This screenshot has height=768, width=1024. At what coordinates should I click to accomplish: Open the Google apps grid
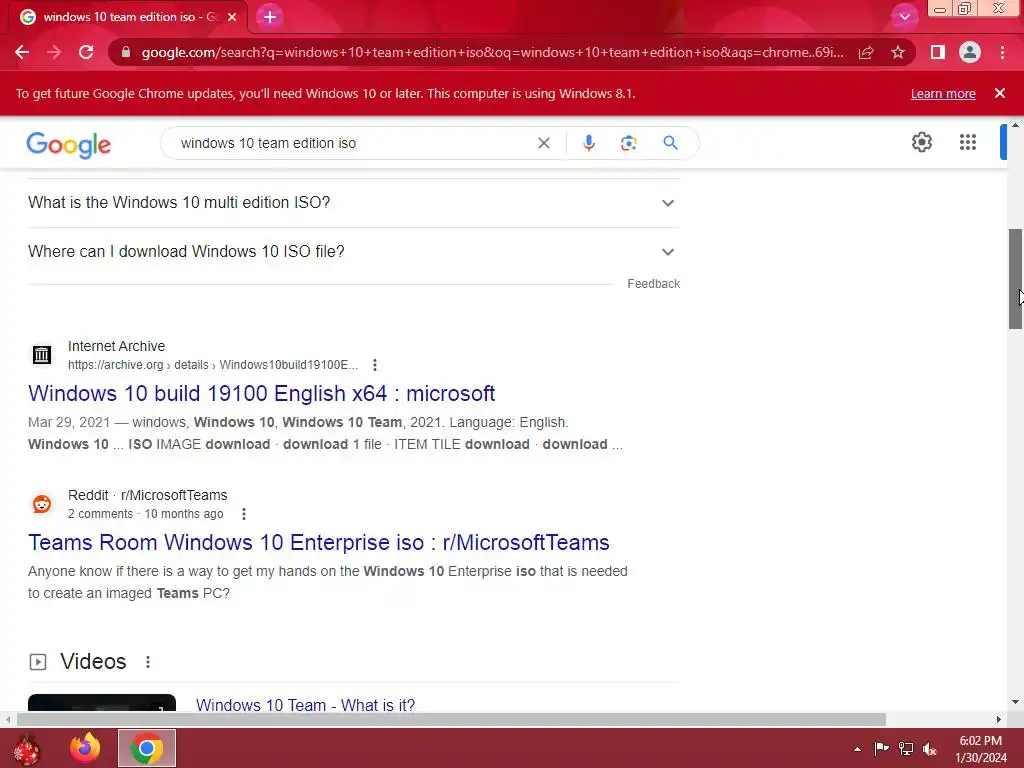pos(968,142)
